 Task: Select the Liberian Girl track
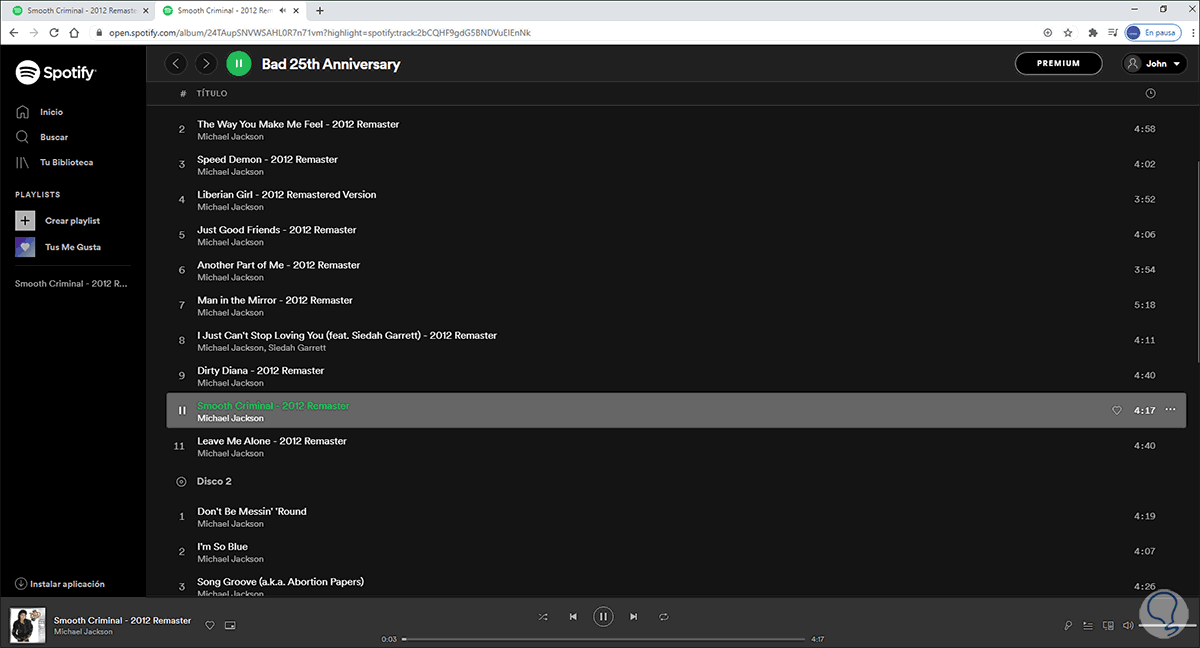pos(287,194)
